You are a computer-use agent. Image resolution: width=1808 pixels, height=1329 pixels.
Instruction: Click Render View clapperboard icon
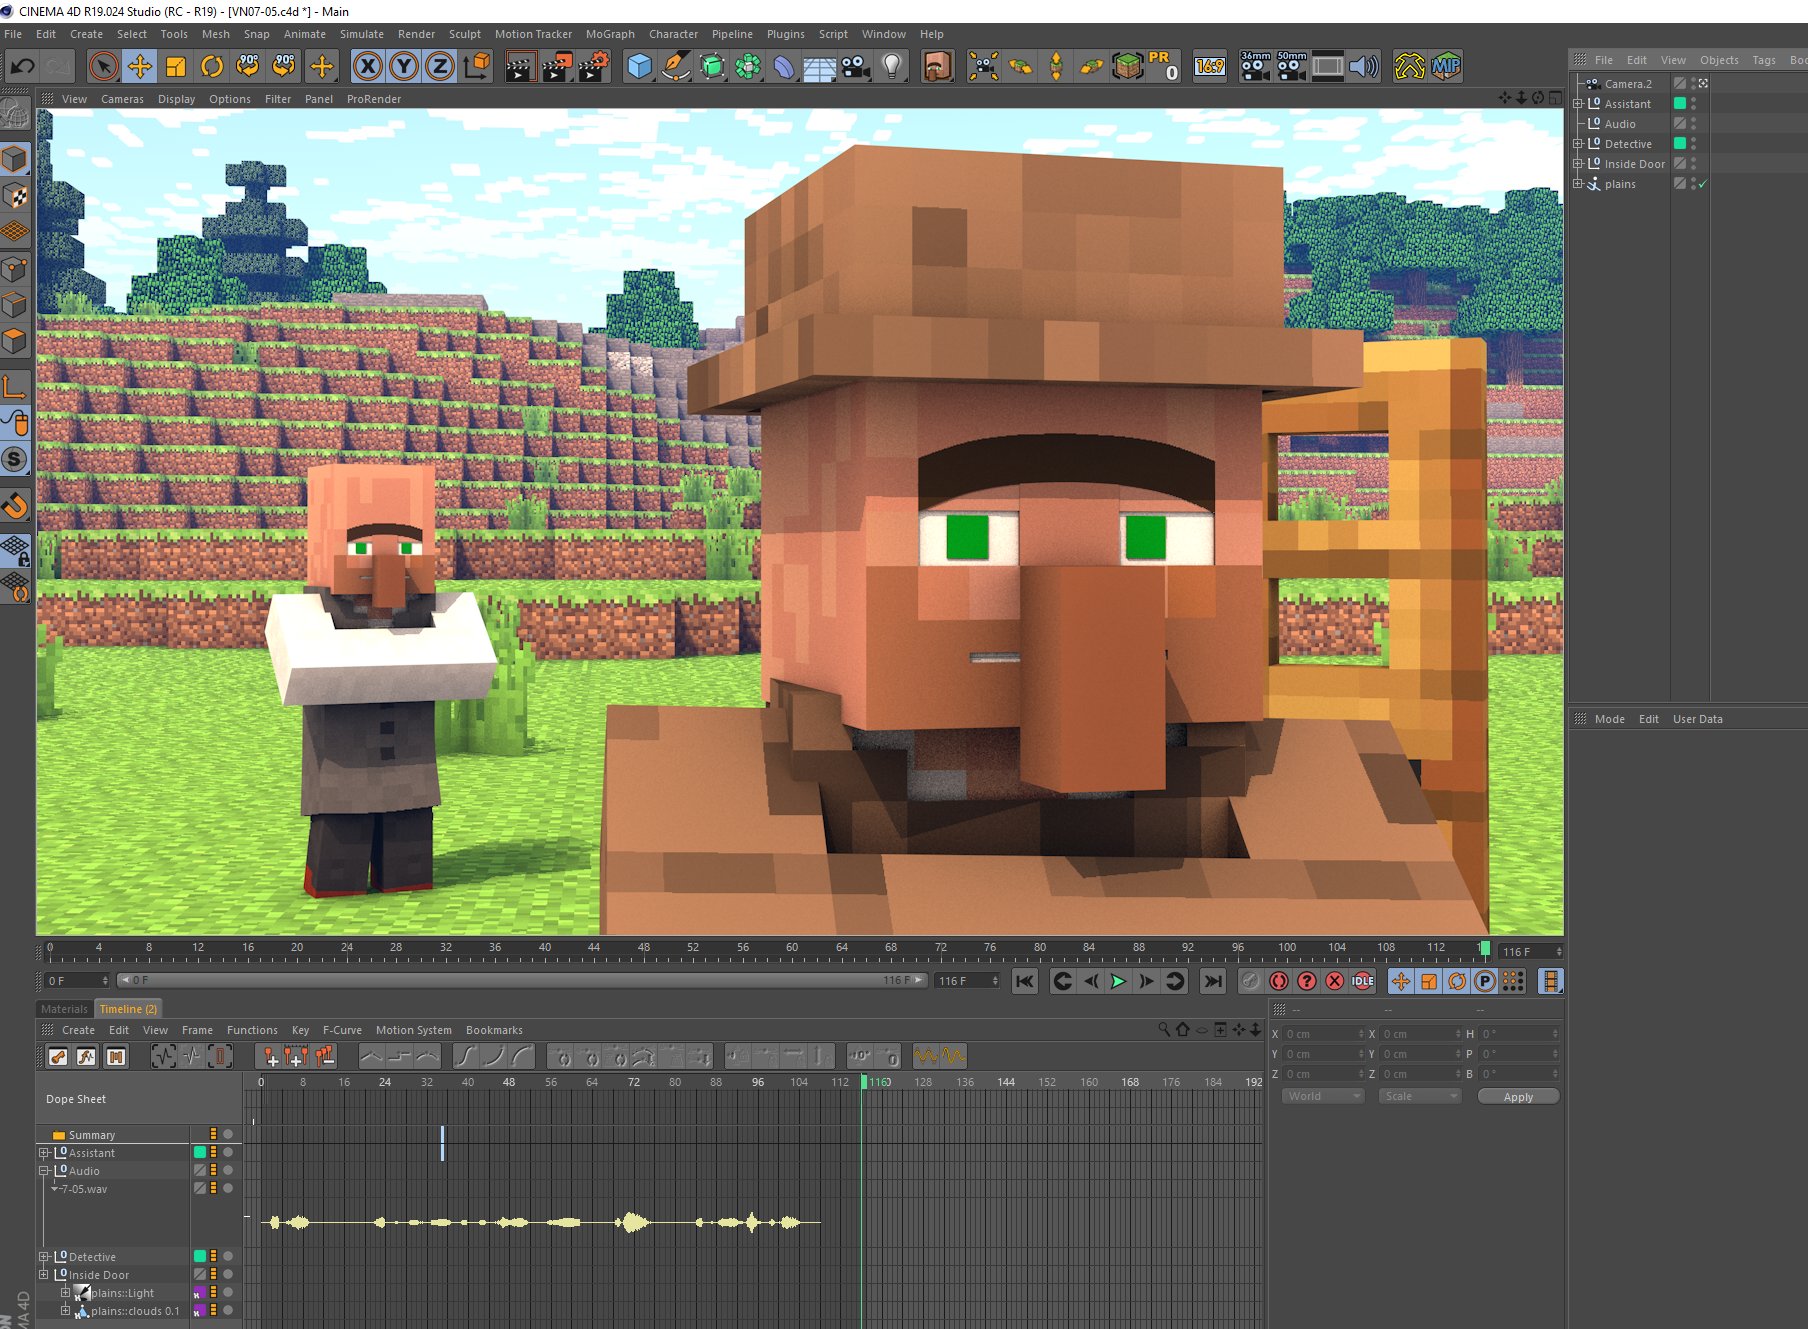(x=520, y=67)
